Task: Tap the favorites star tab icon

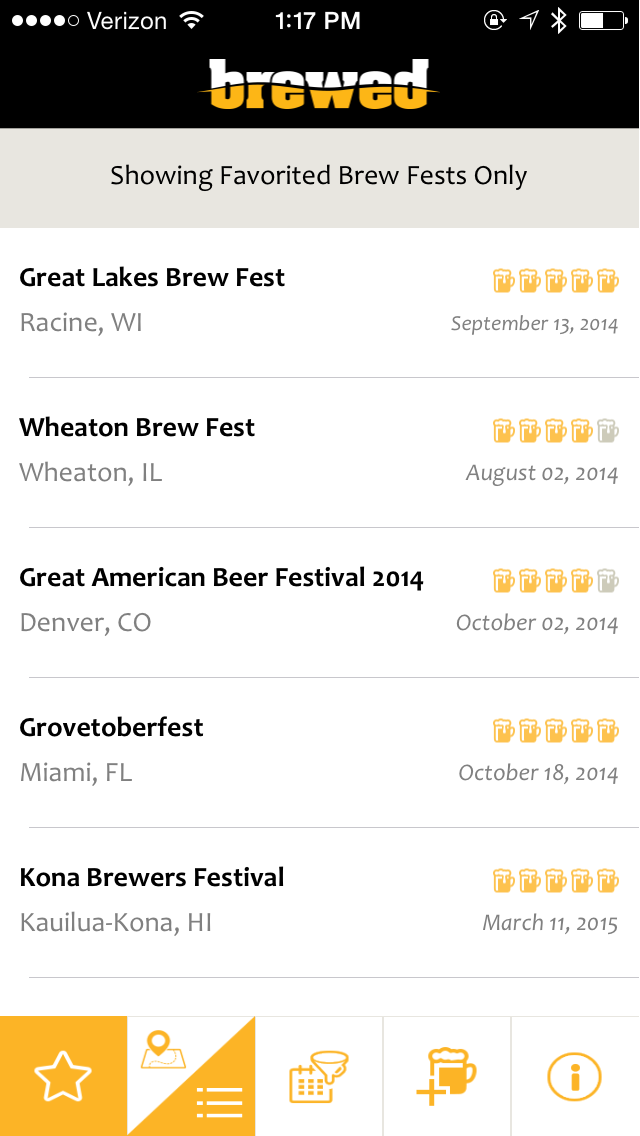Action: pyautogui.click(x=63, y=1076)
